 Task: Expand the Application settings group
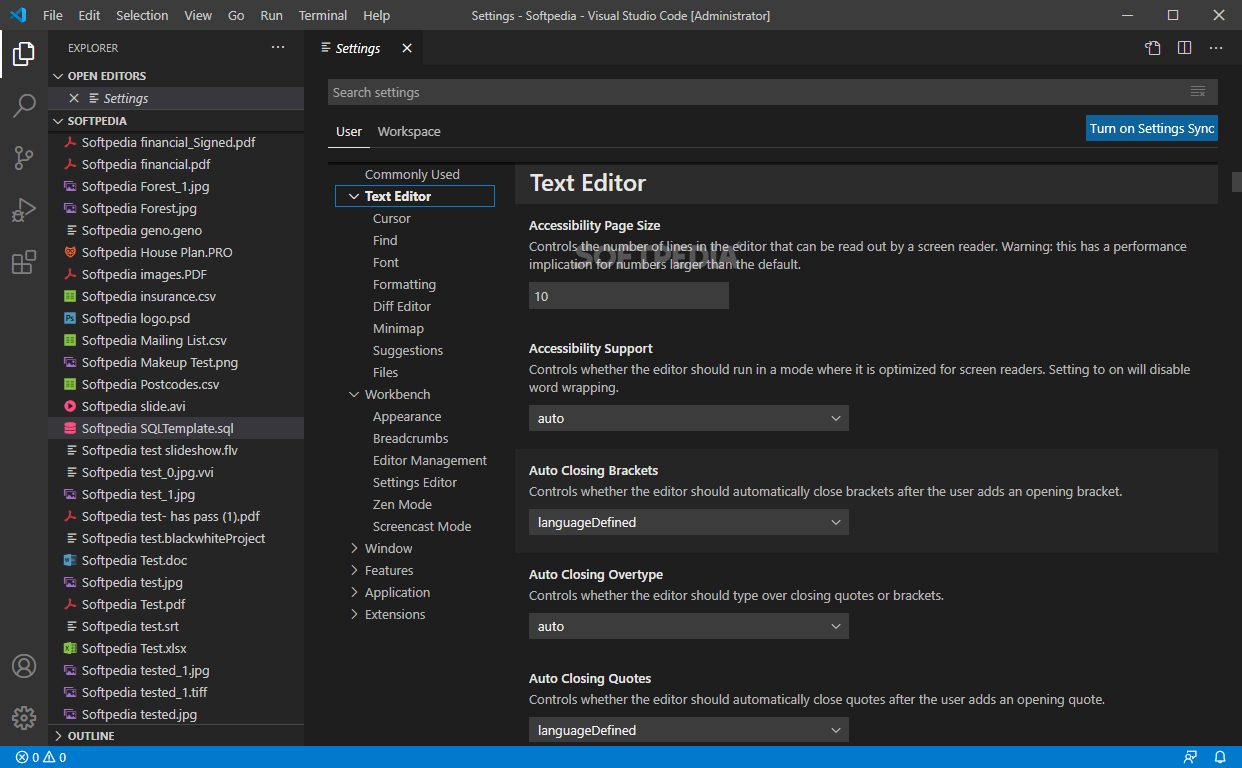click(353, 592)
